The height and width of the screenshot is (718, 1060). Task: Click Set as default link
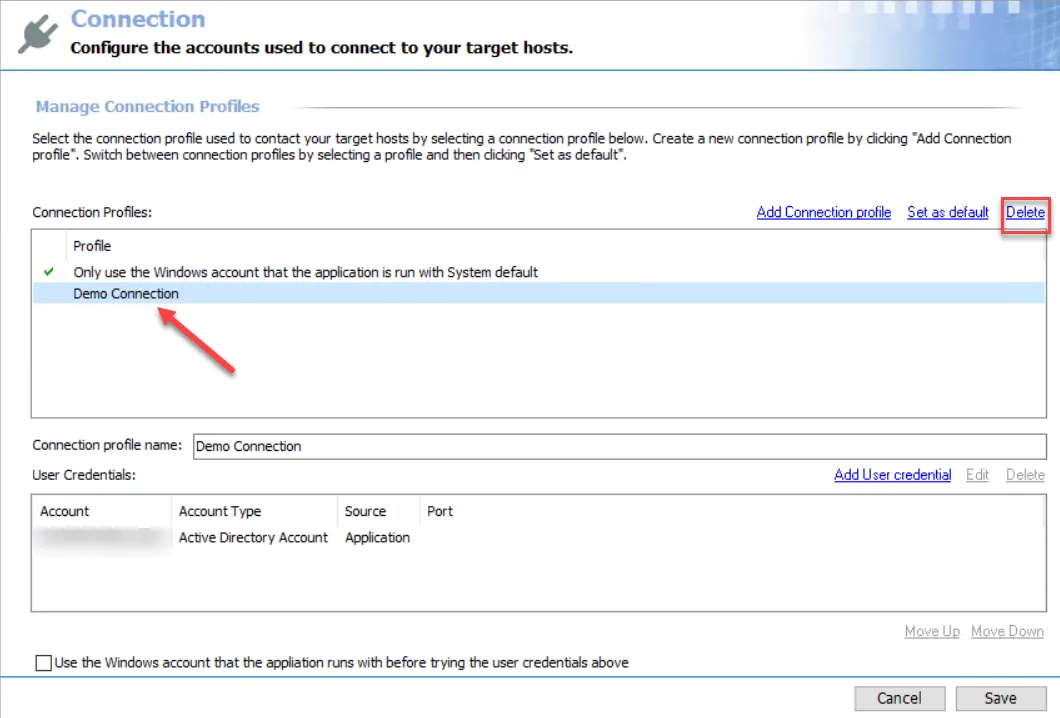[x=948, y=212]
